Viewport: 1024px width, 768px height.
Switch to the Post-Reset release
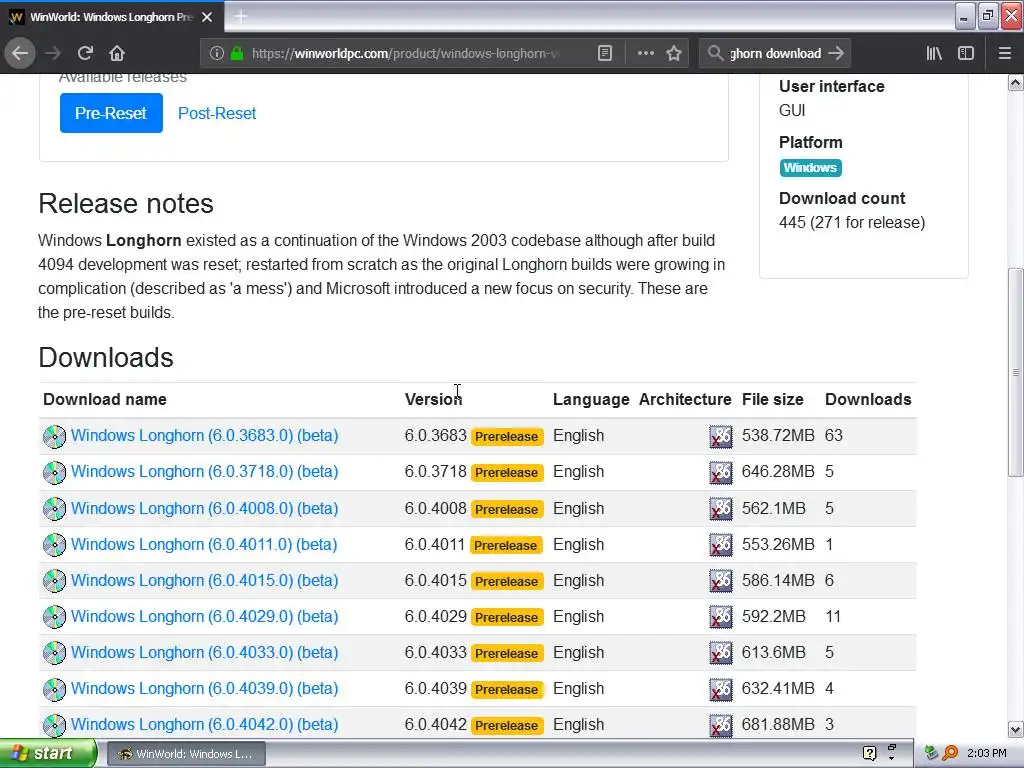tap(217, 113)
